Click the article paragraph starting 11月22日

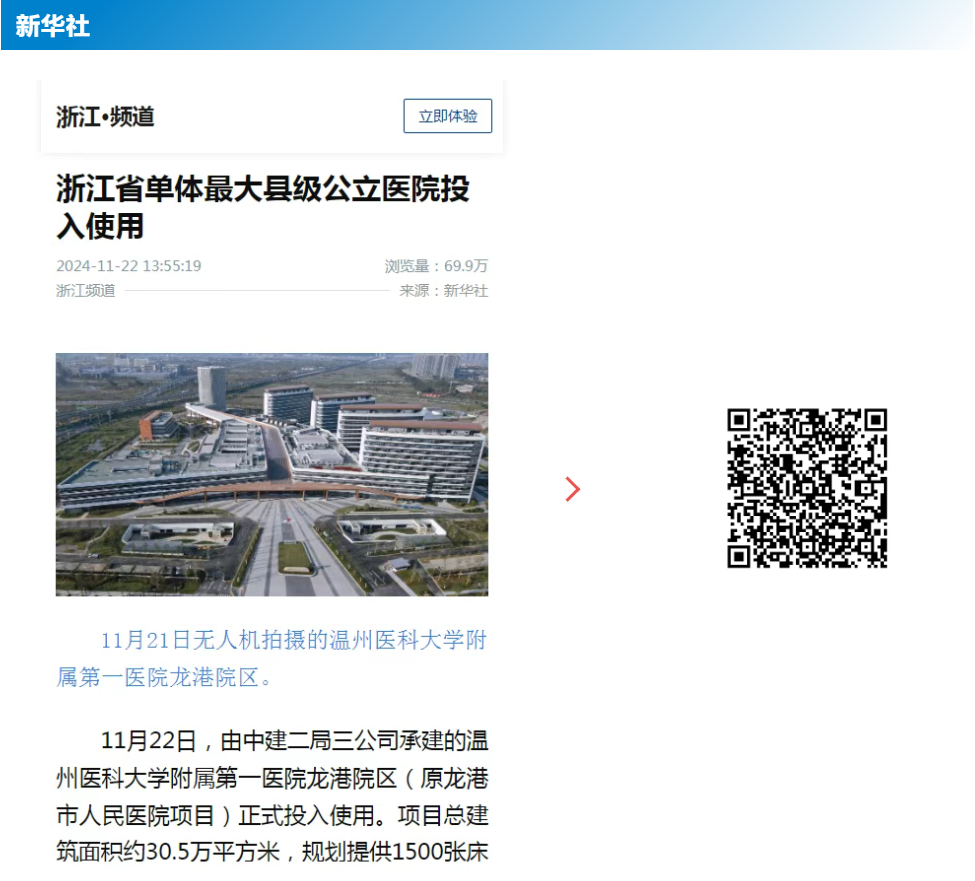tap(272, 796)
